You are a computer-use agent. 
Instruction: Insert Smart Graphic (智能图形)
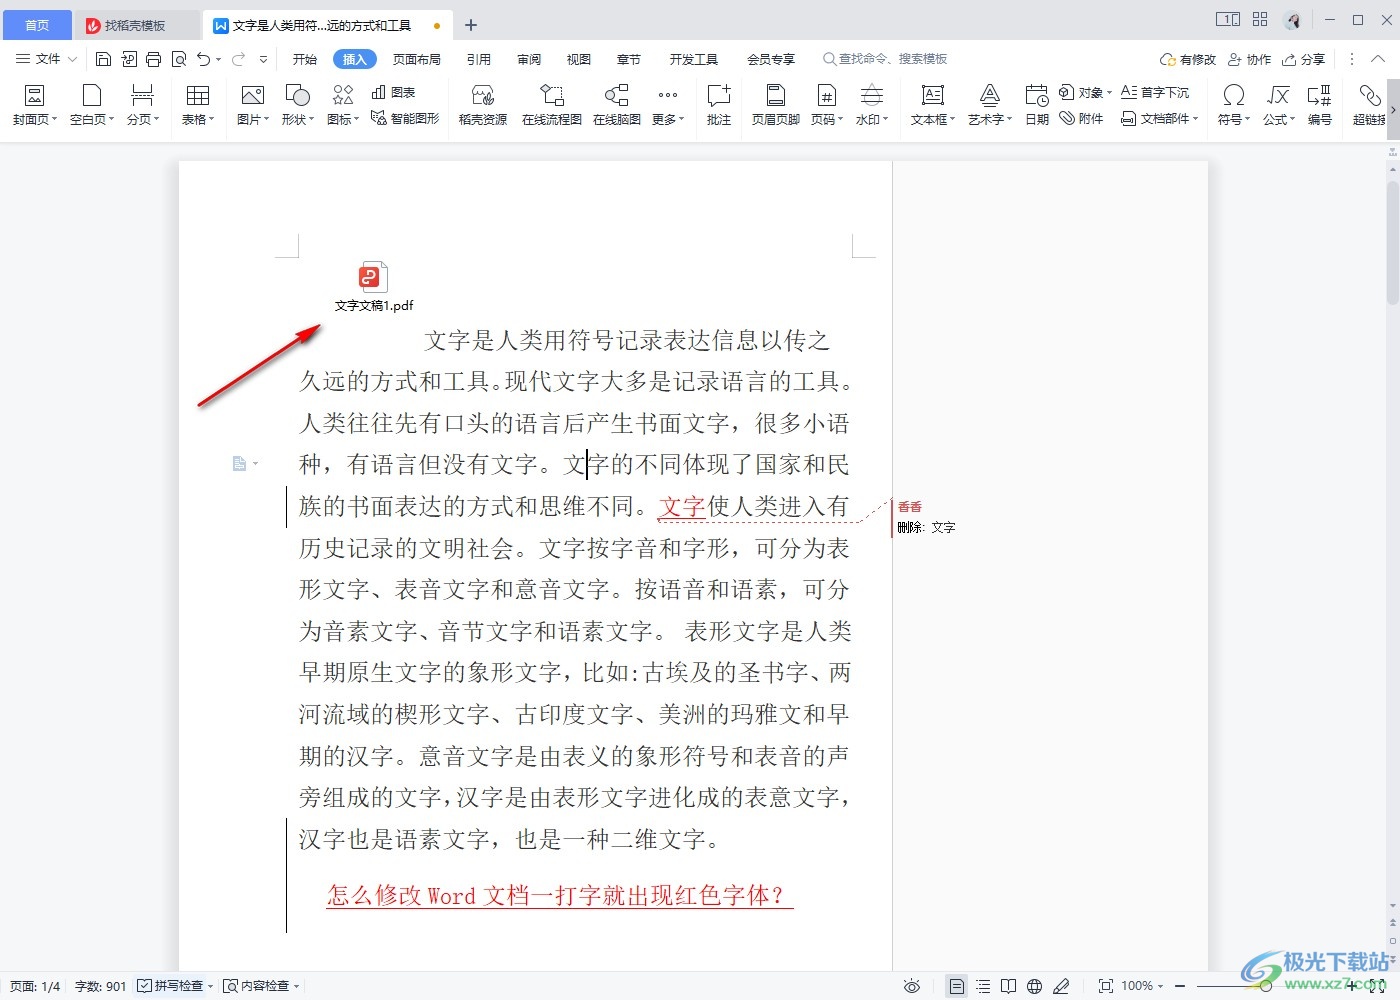tap(405, 118)
